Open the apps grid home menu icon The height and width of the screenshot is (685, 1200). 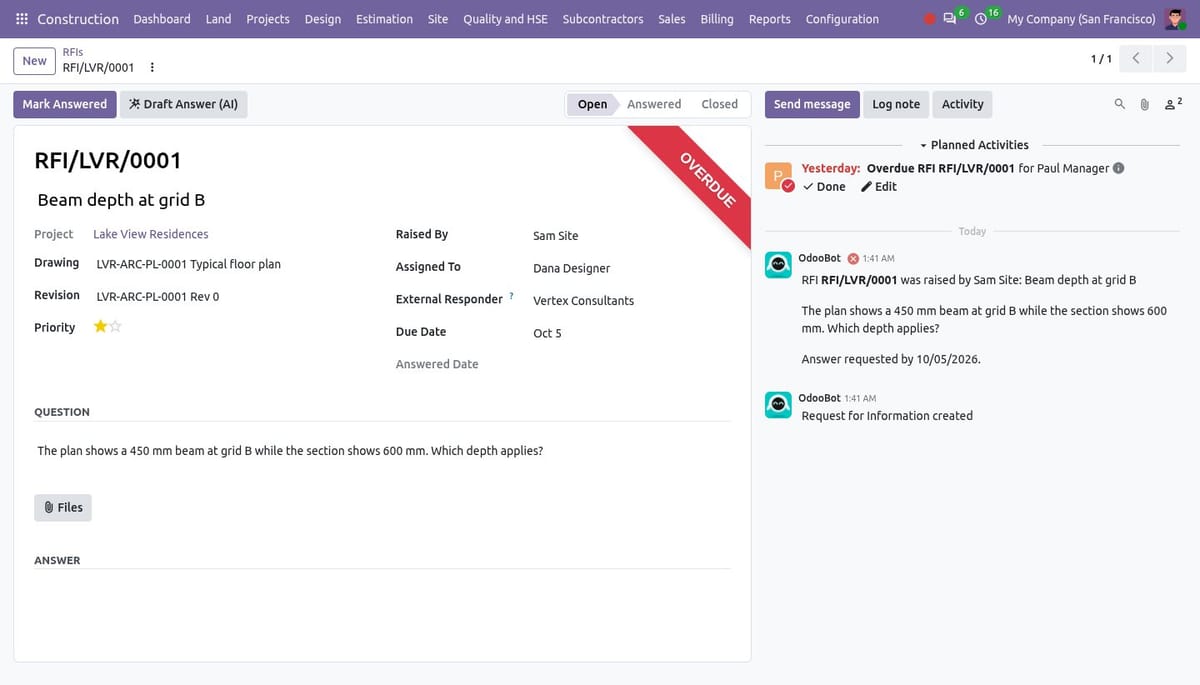(x=22, y=19)
